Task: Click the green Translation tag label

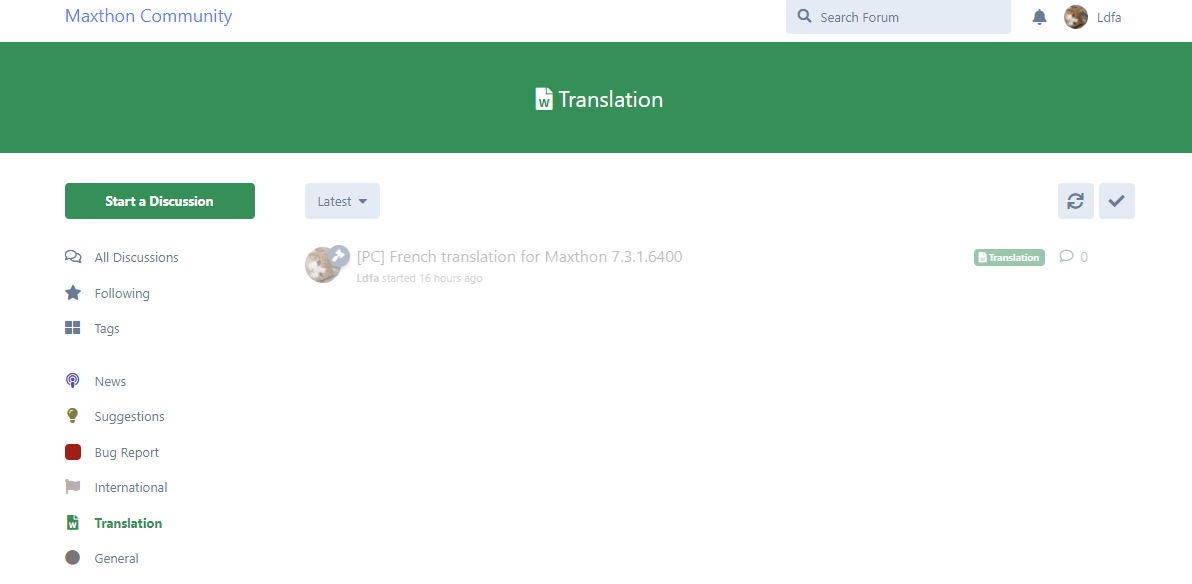Action: pyautogui.click(x=1009, y=257)
